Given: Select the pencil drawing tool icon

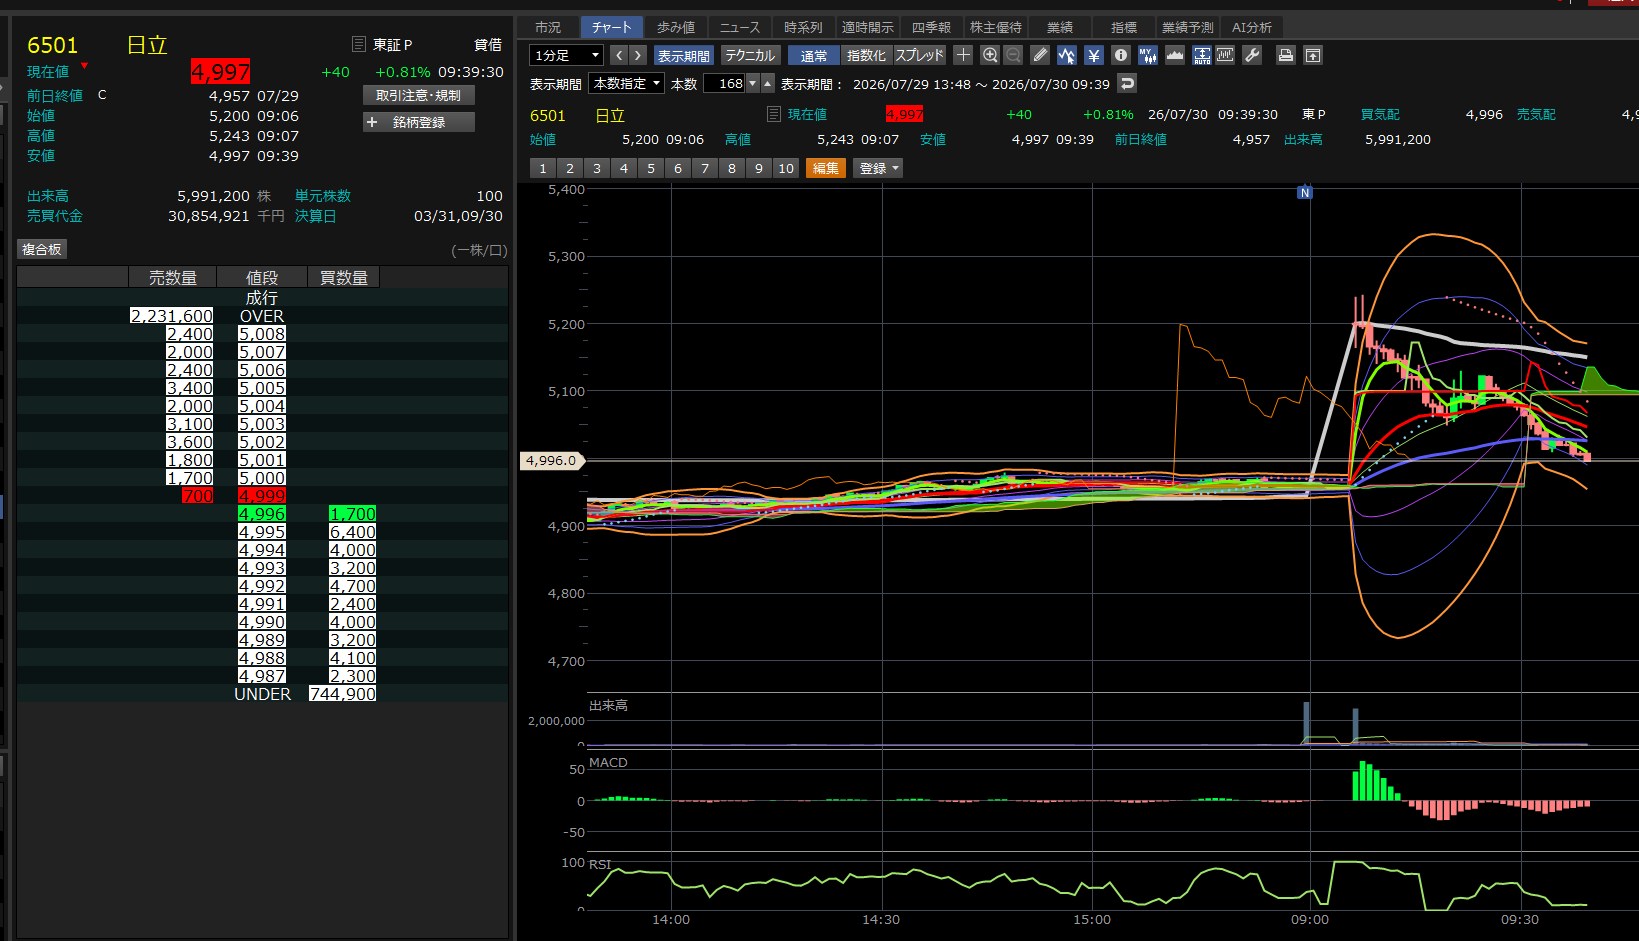Looking at the screenshot, I should click(1040, 55).
